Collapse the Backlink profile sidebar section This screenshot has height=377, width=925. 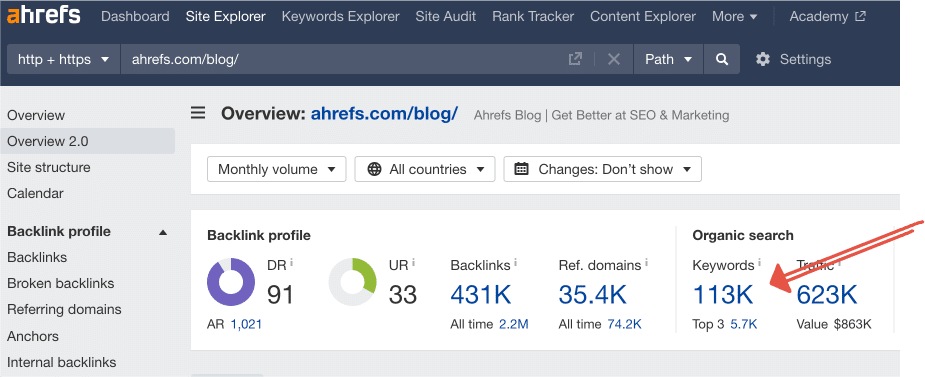[x=163, y=232]
